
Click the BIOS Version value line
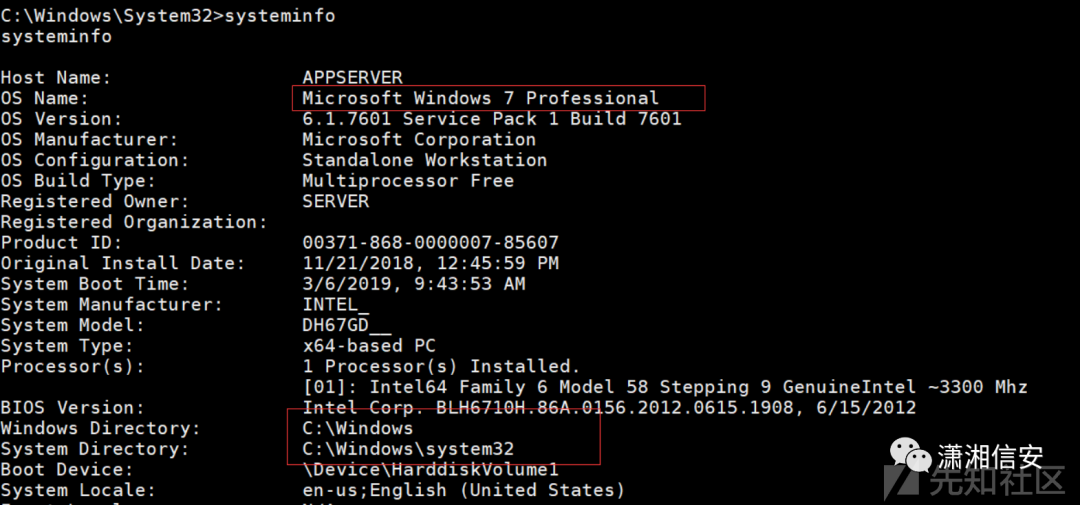point(608,408)
